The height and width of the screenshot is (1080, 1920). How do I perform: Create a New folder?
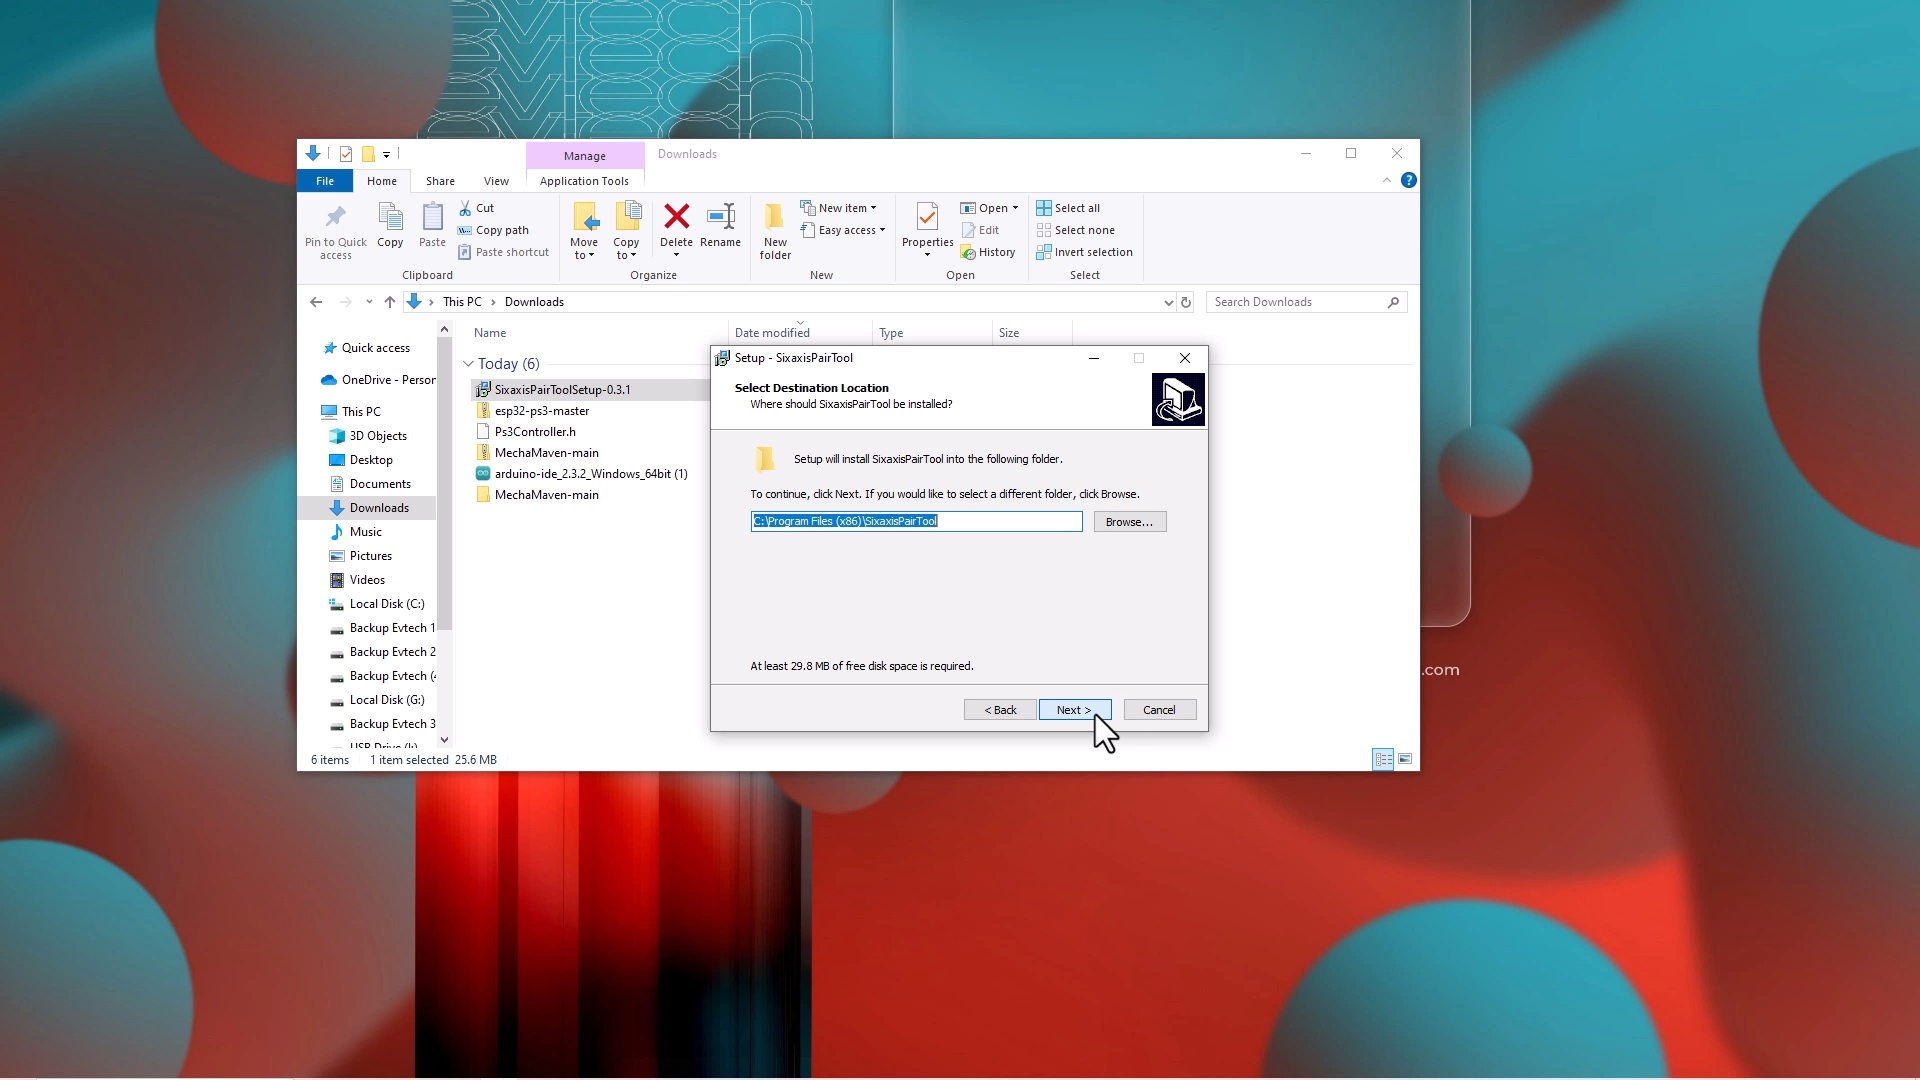[775, 230]
